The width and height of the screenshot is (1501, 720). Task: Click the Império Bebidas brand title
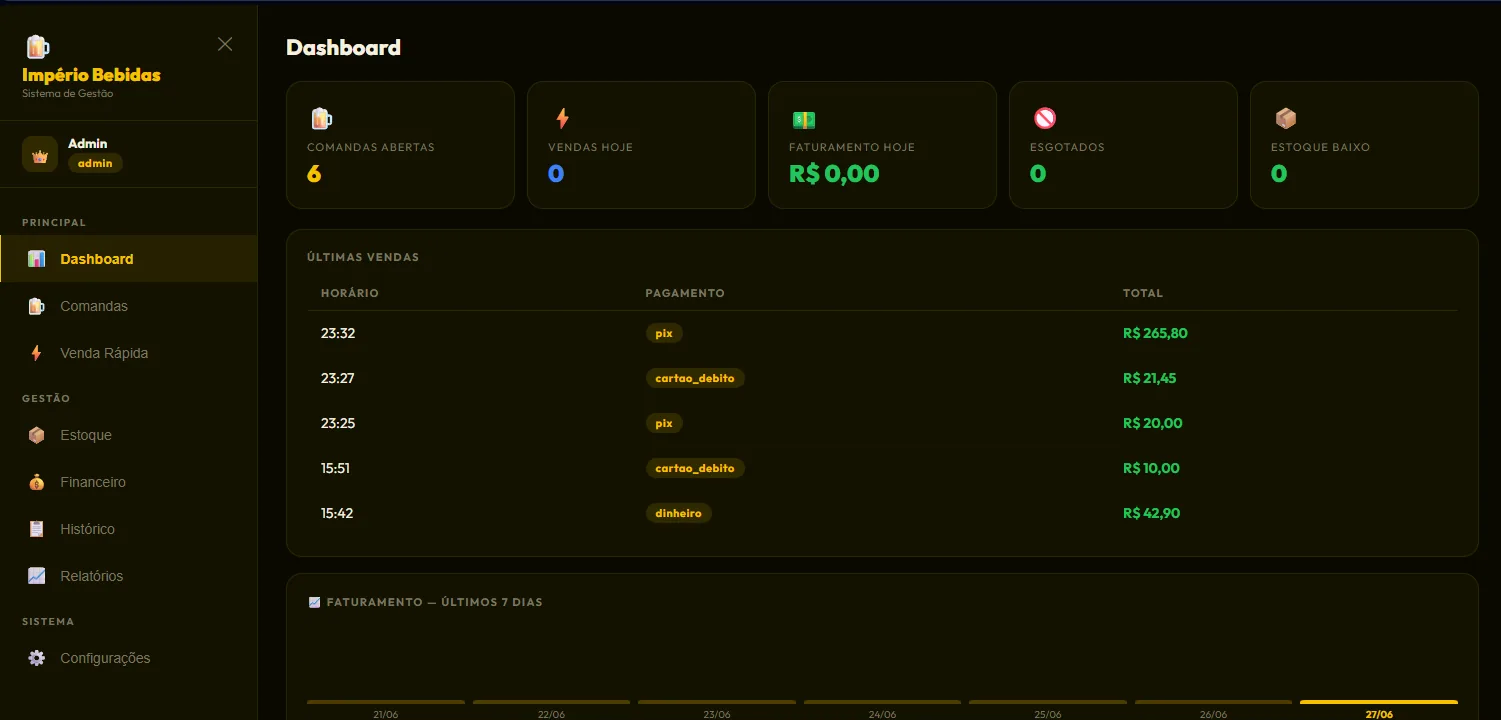click(x=91, y=75)
